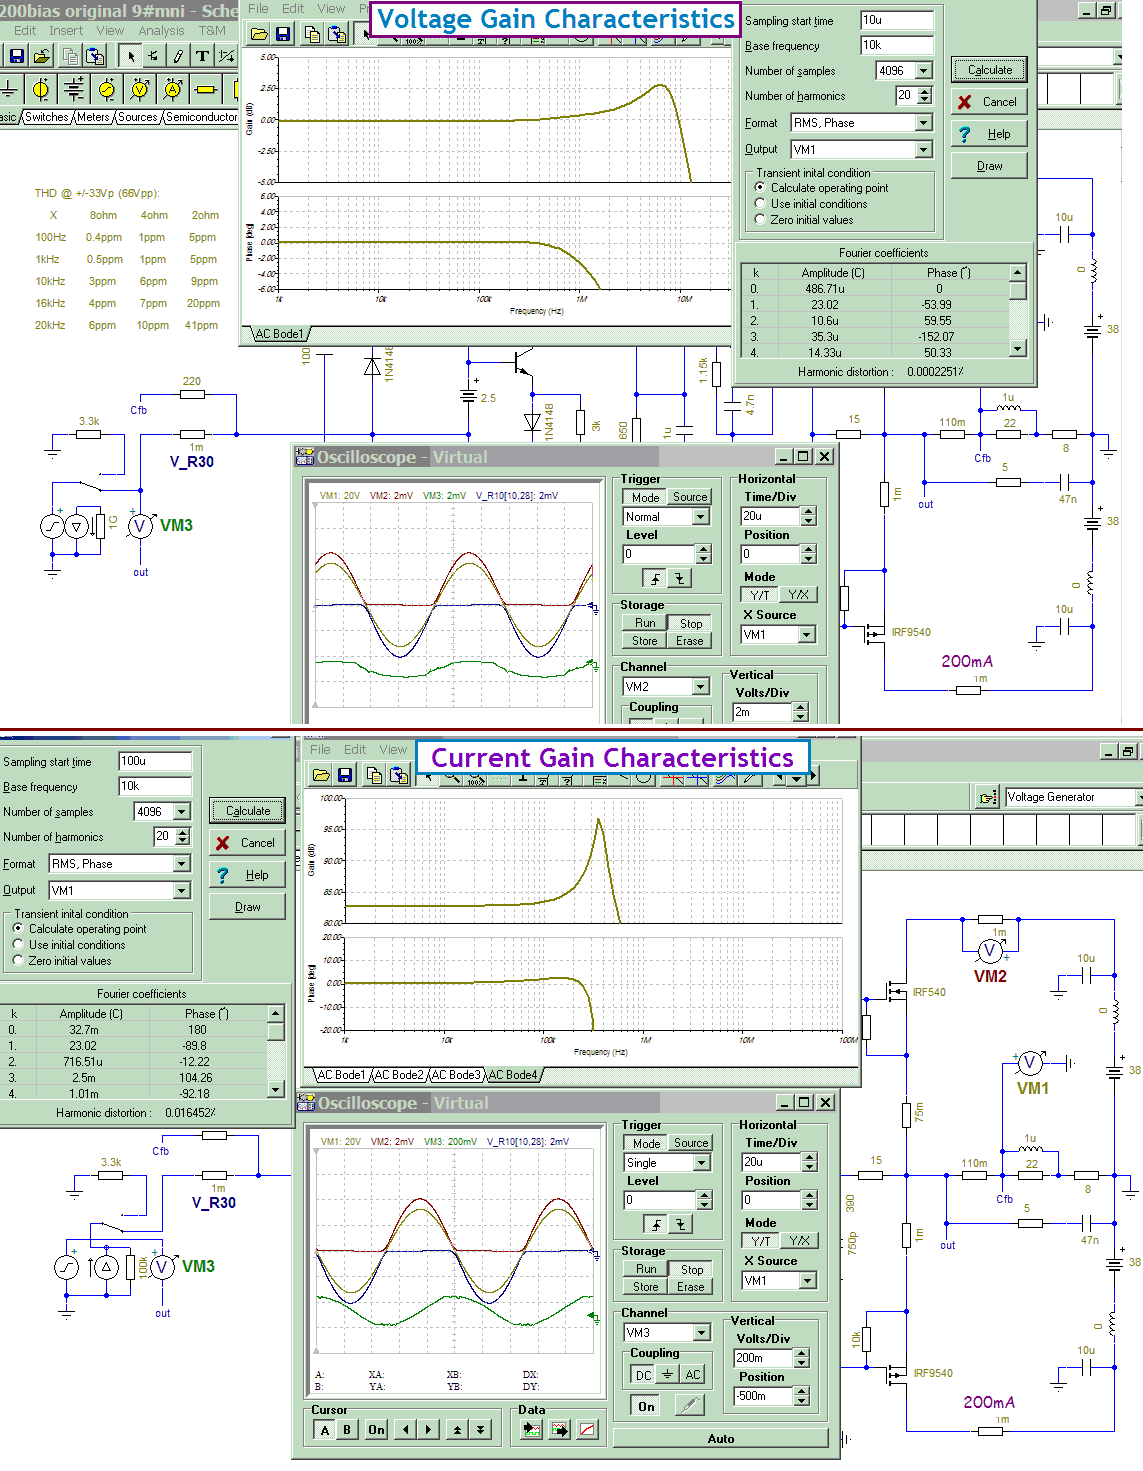1143x1471 pixels.
Task: Switch to the Semiconductor component tab
Action: 201,117
